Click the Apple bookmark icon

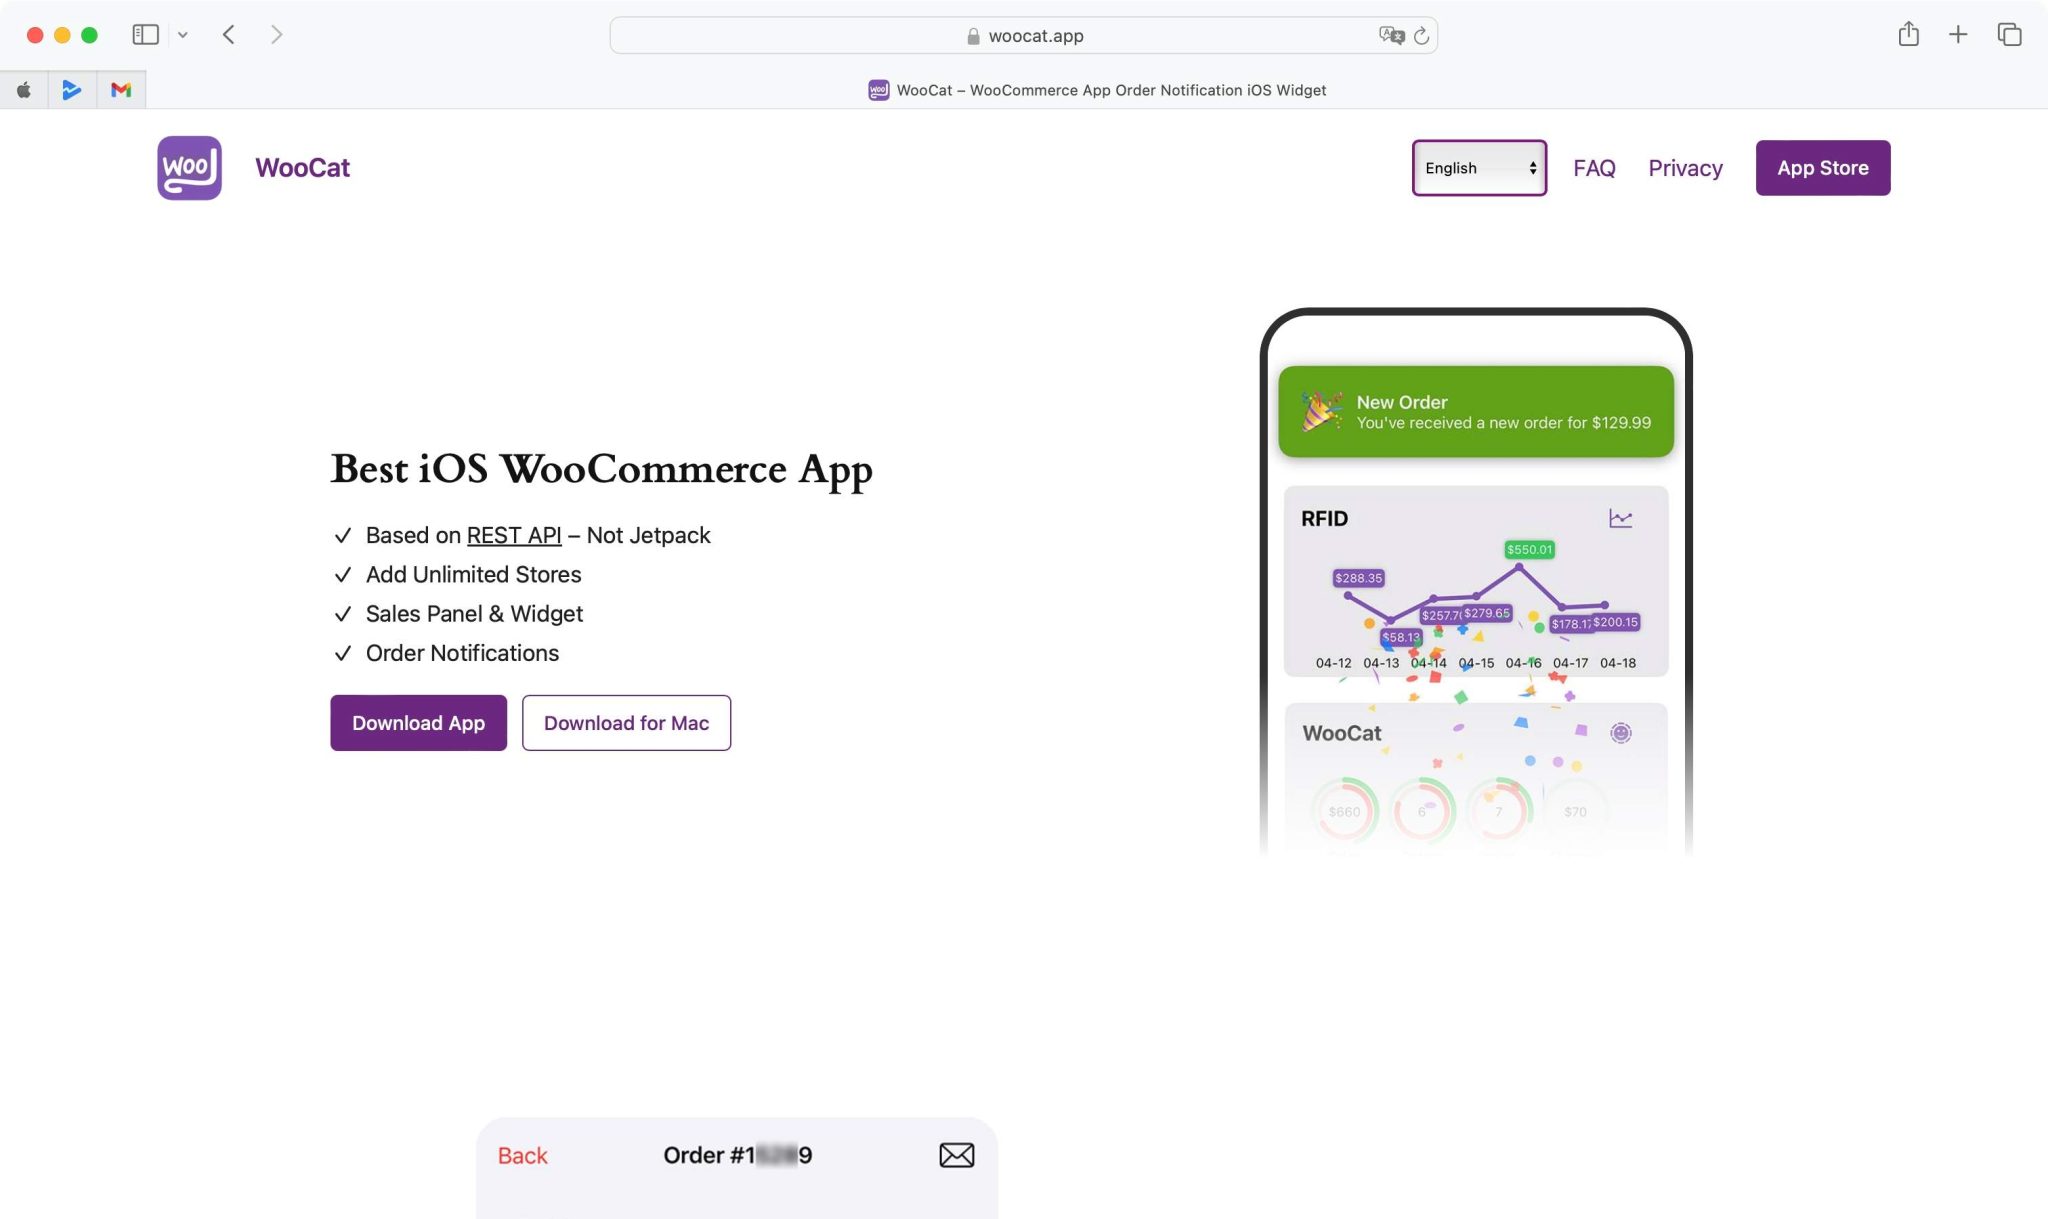pyautogui.click(x=23, y=90)
